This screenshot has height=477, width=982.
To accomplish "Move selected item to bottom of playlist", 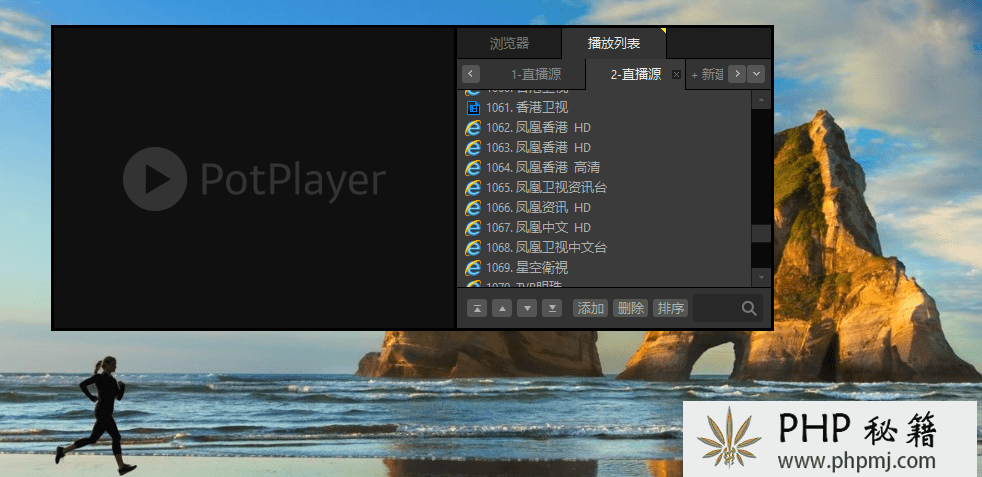I will (x=552, y=308).
